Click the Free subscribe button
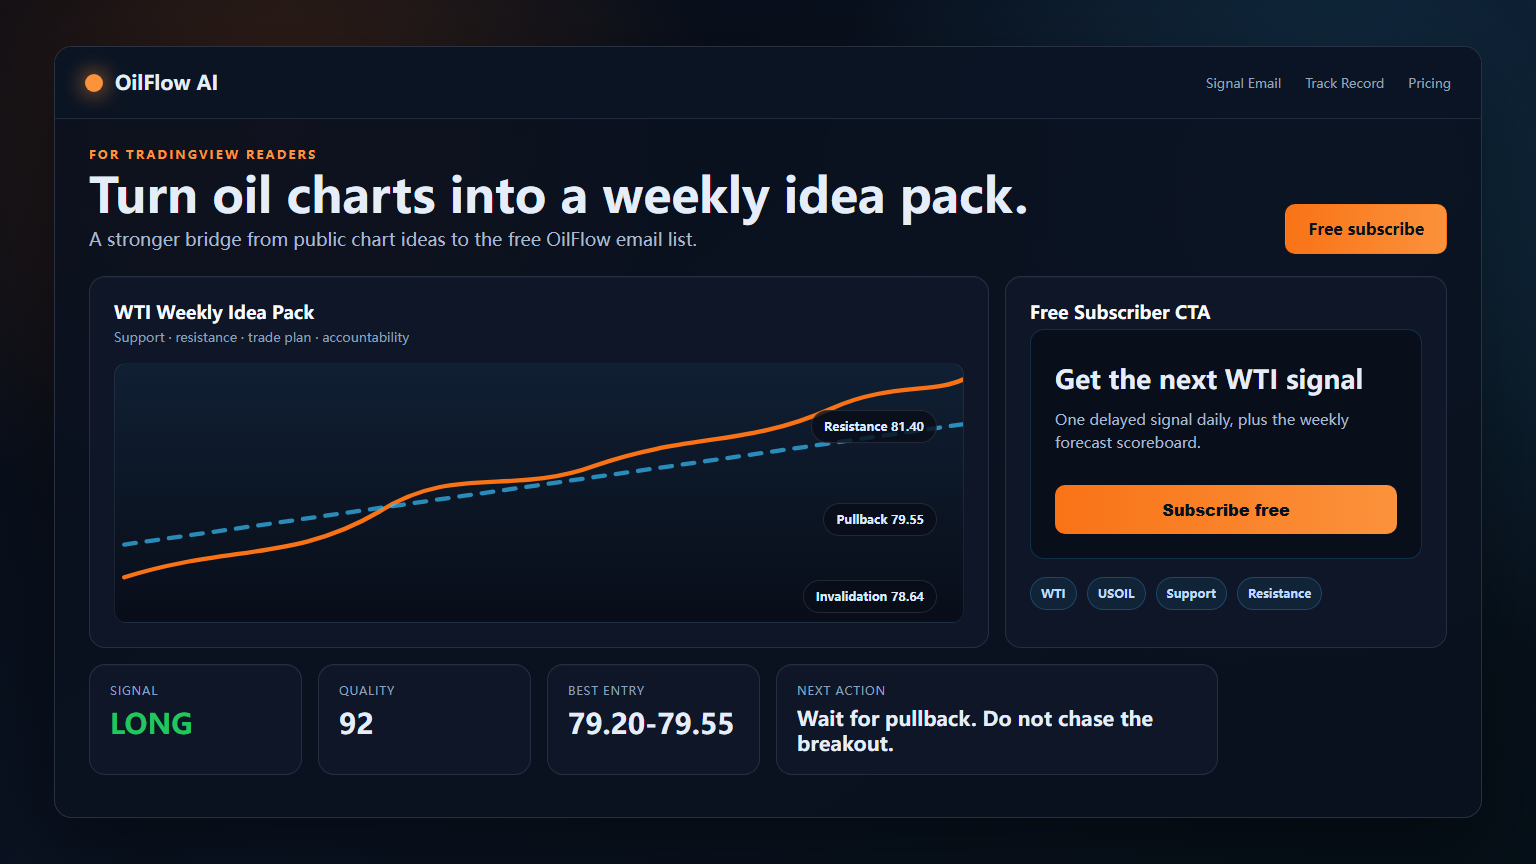Screen dimensions: 1536x864 point(1366,229)
